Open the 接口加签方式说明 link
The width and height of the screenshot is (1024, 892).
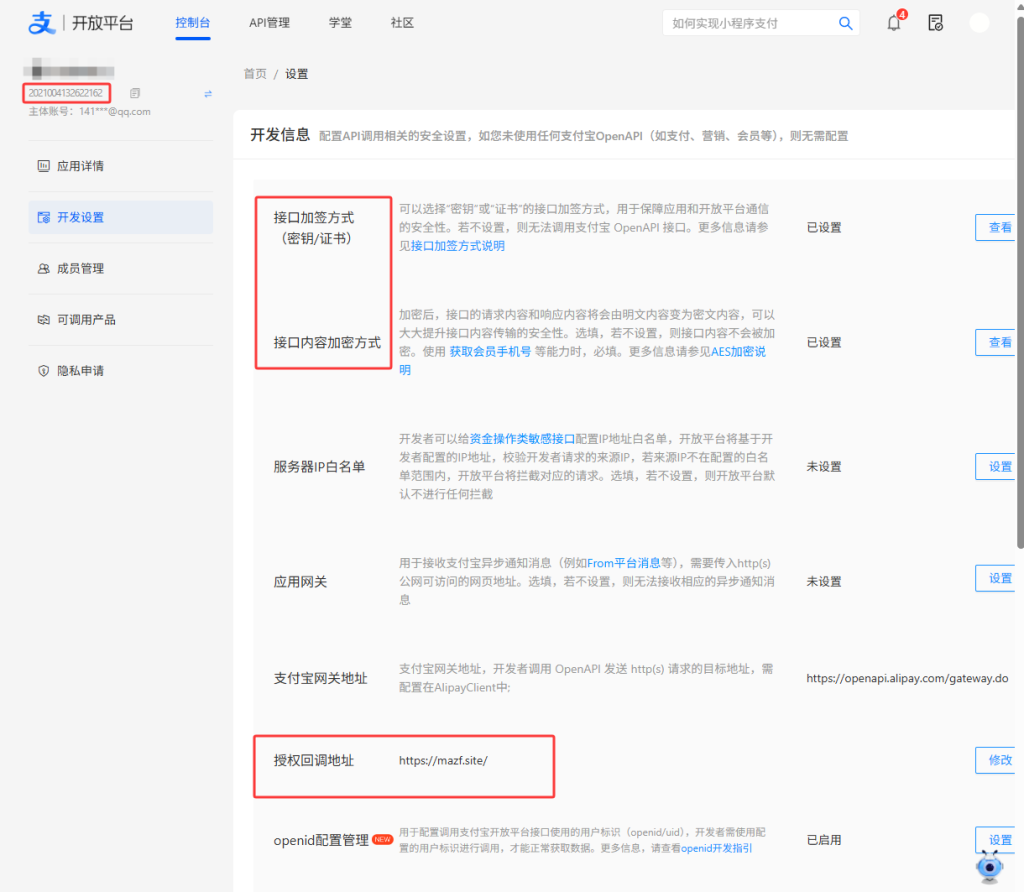[x=458, y=246]
